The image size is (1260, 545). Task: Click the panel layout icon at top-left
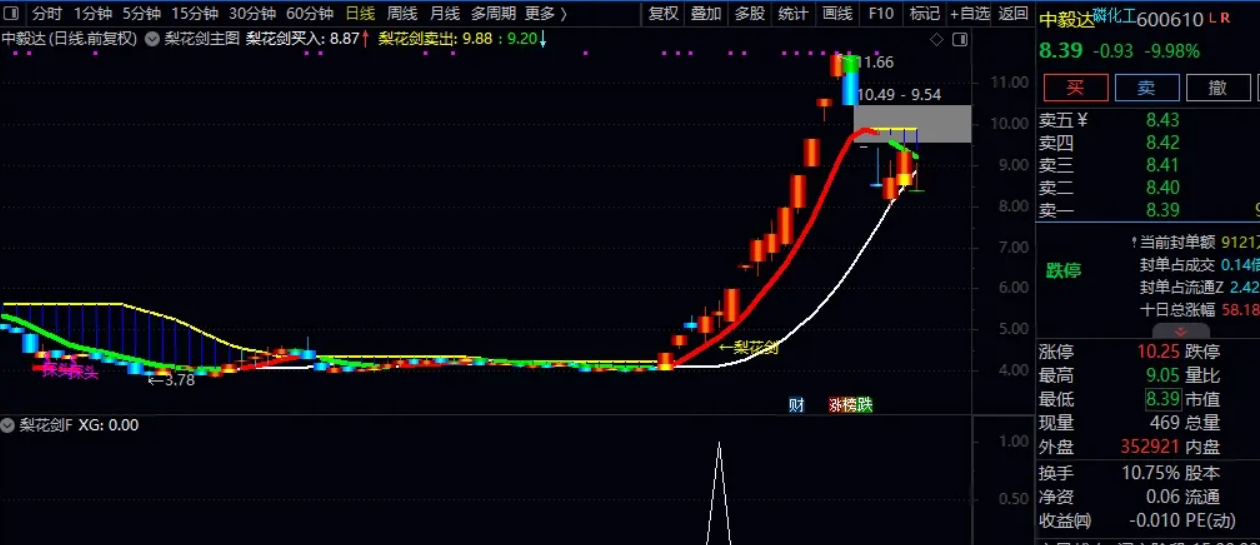point(12,14)
